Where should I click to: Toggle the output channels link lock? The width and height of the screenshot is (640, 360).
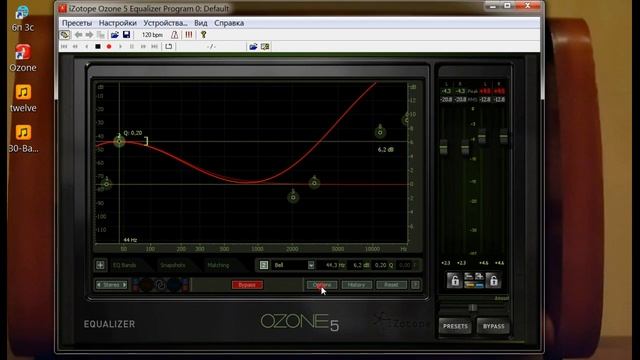[493, 280]
